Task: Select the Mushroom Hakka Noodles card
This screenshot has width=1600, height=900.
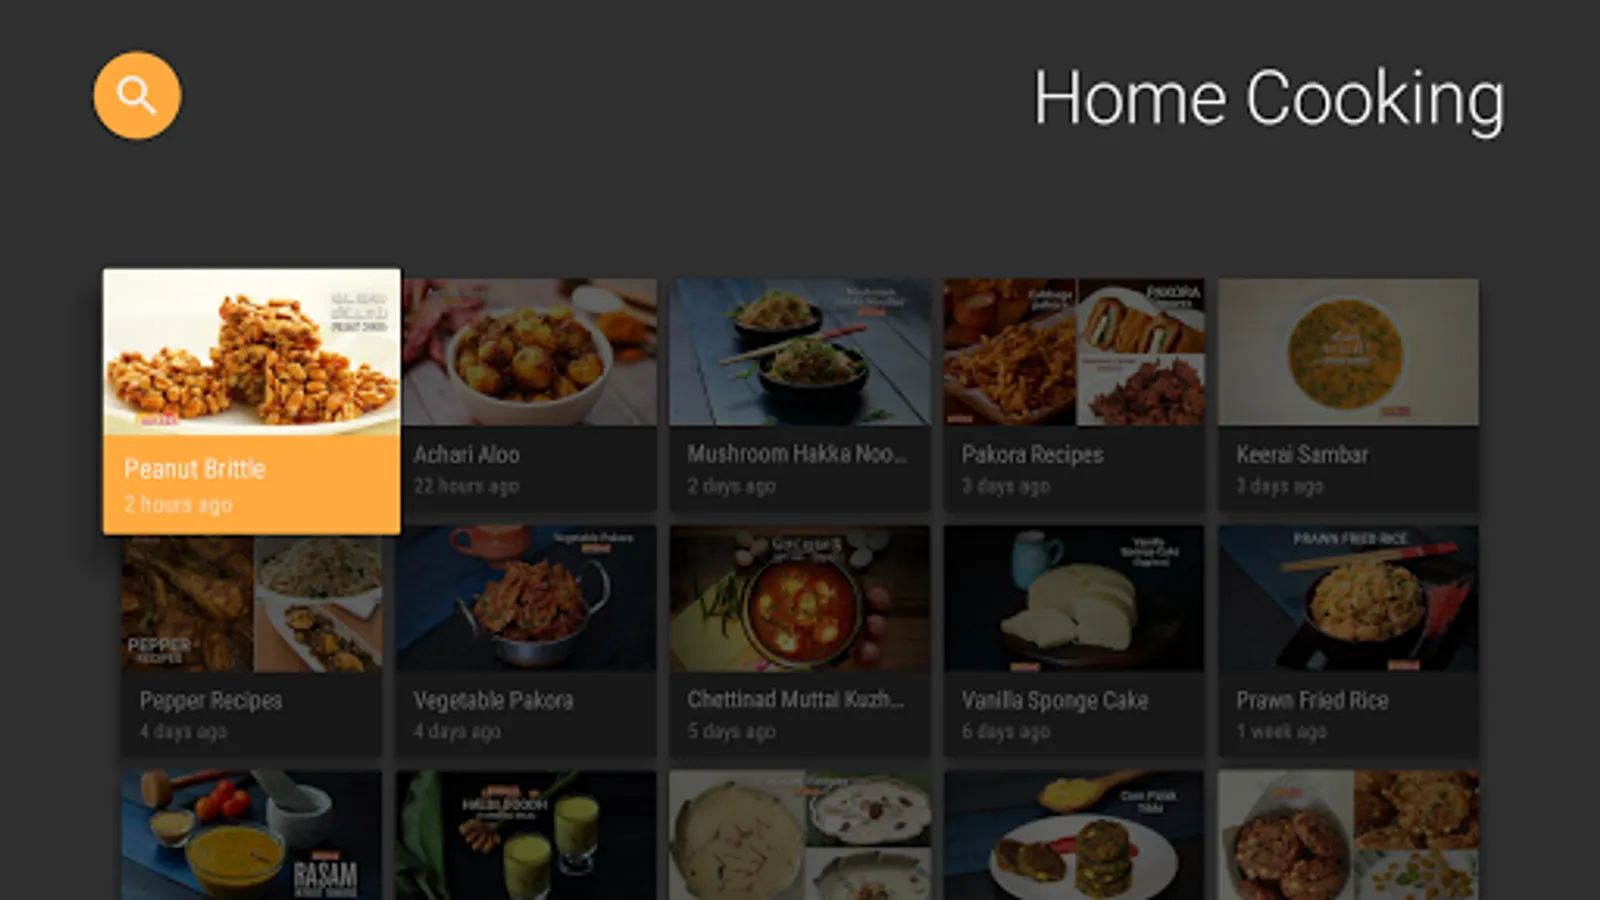Action: click(800, 395)
